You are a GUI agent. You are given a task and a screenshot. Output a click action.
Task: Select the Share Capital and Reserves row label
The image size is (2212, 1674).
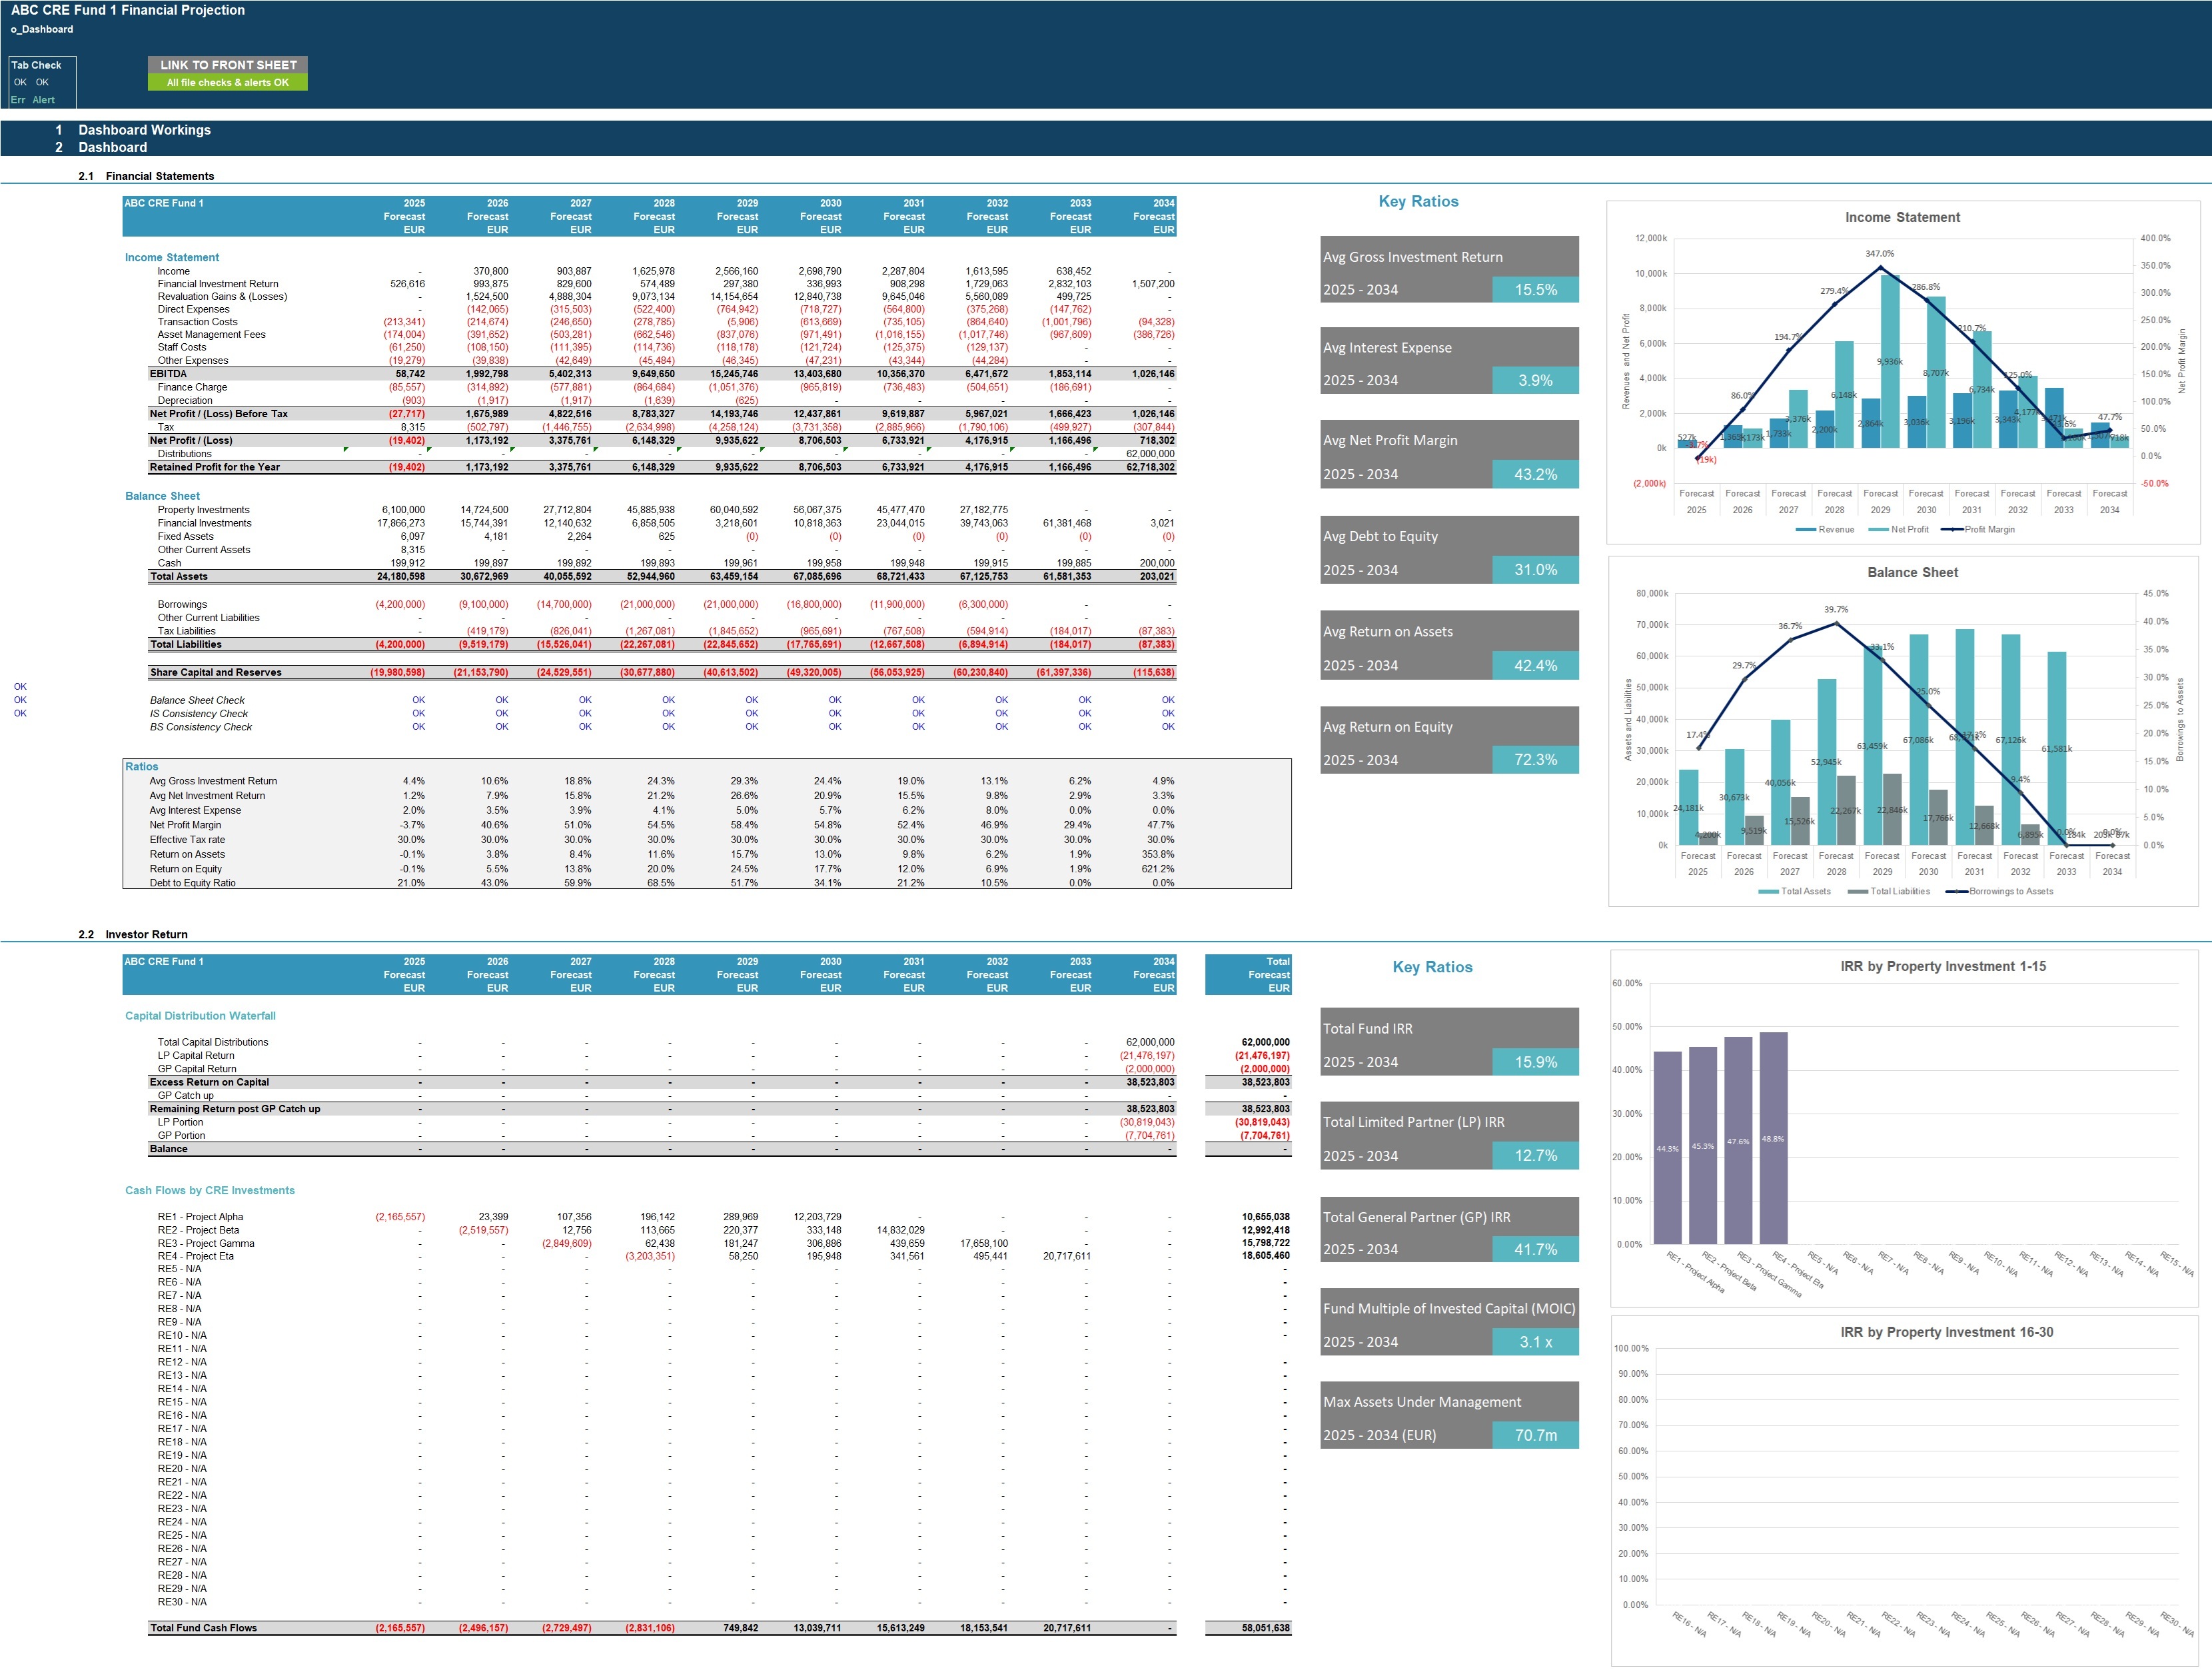pos(215,672)
